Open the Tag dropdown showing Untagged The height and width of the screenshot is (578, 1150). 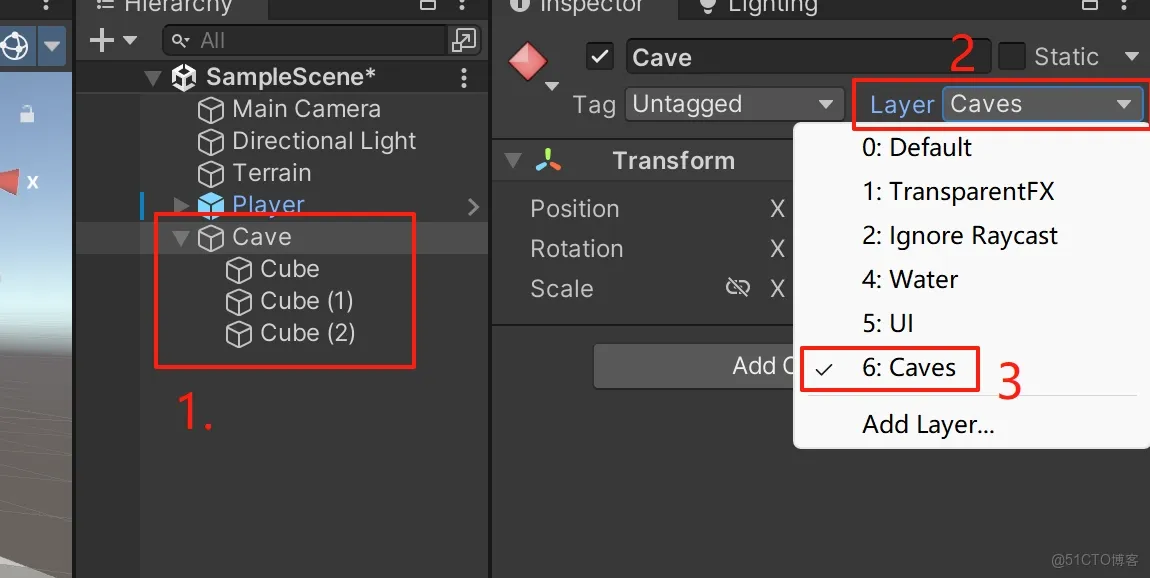point(733,103)
